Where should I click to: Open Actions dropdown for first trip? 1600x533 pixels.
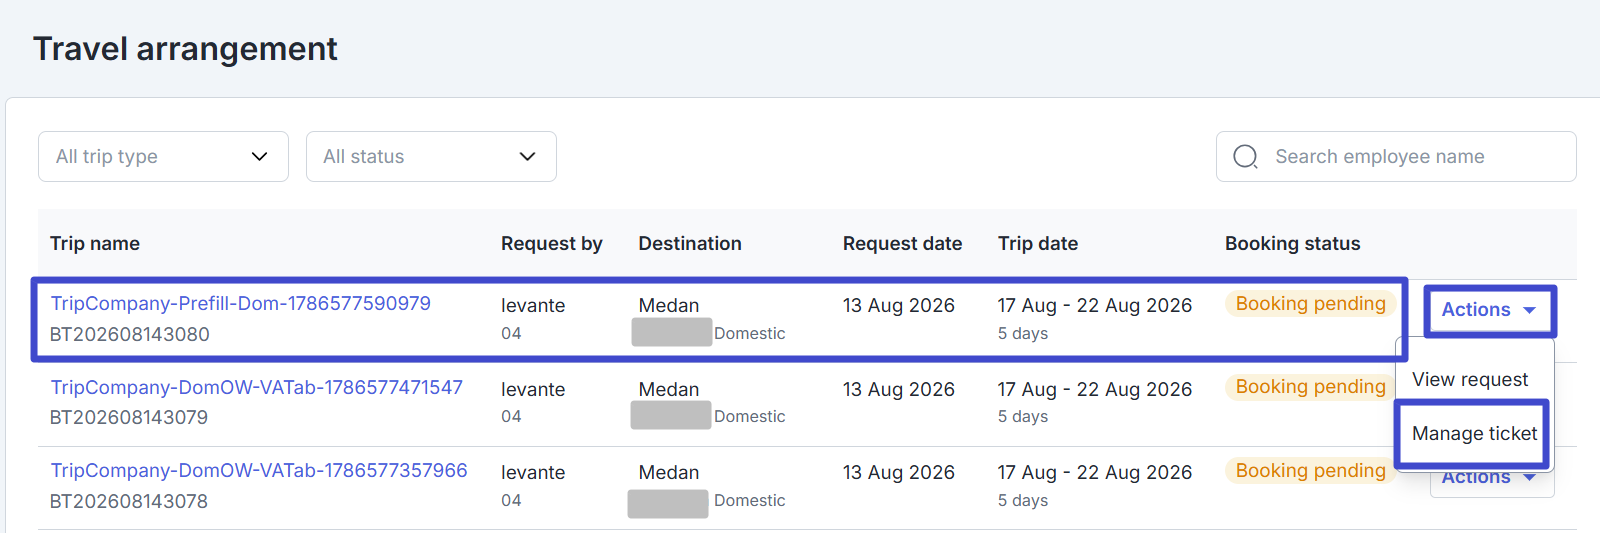[1489, 310]
